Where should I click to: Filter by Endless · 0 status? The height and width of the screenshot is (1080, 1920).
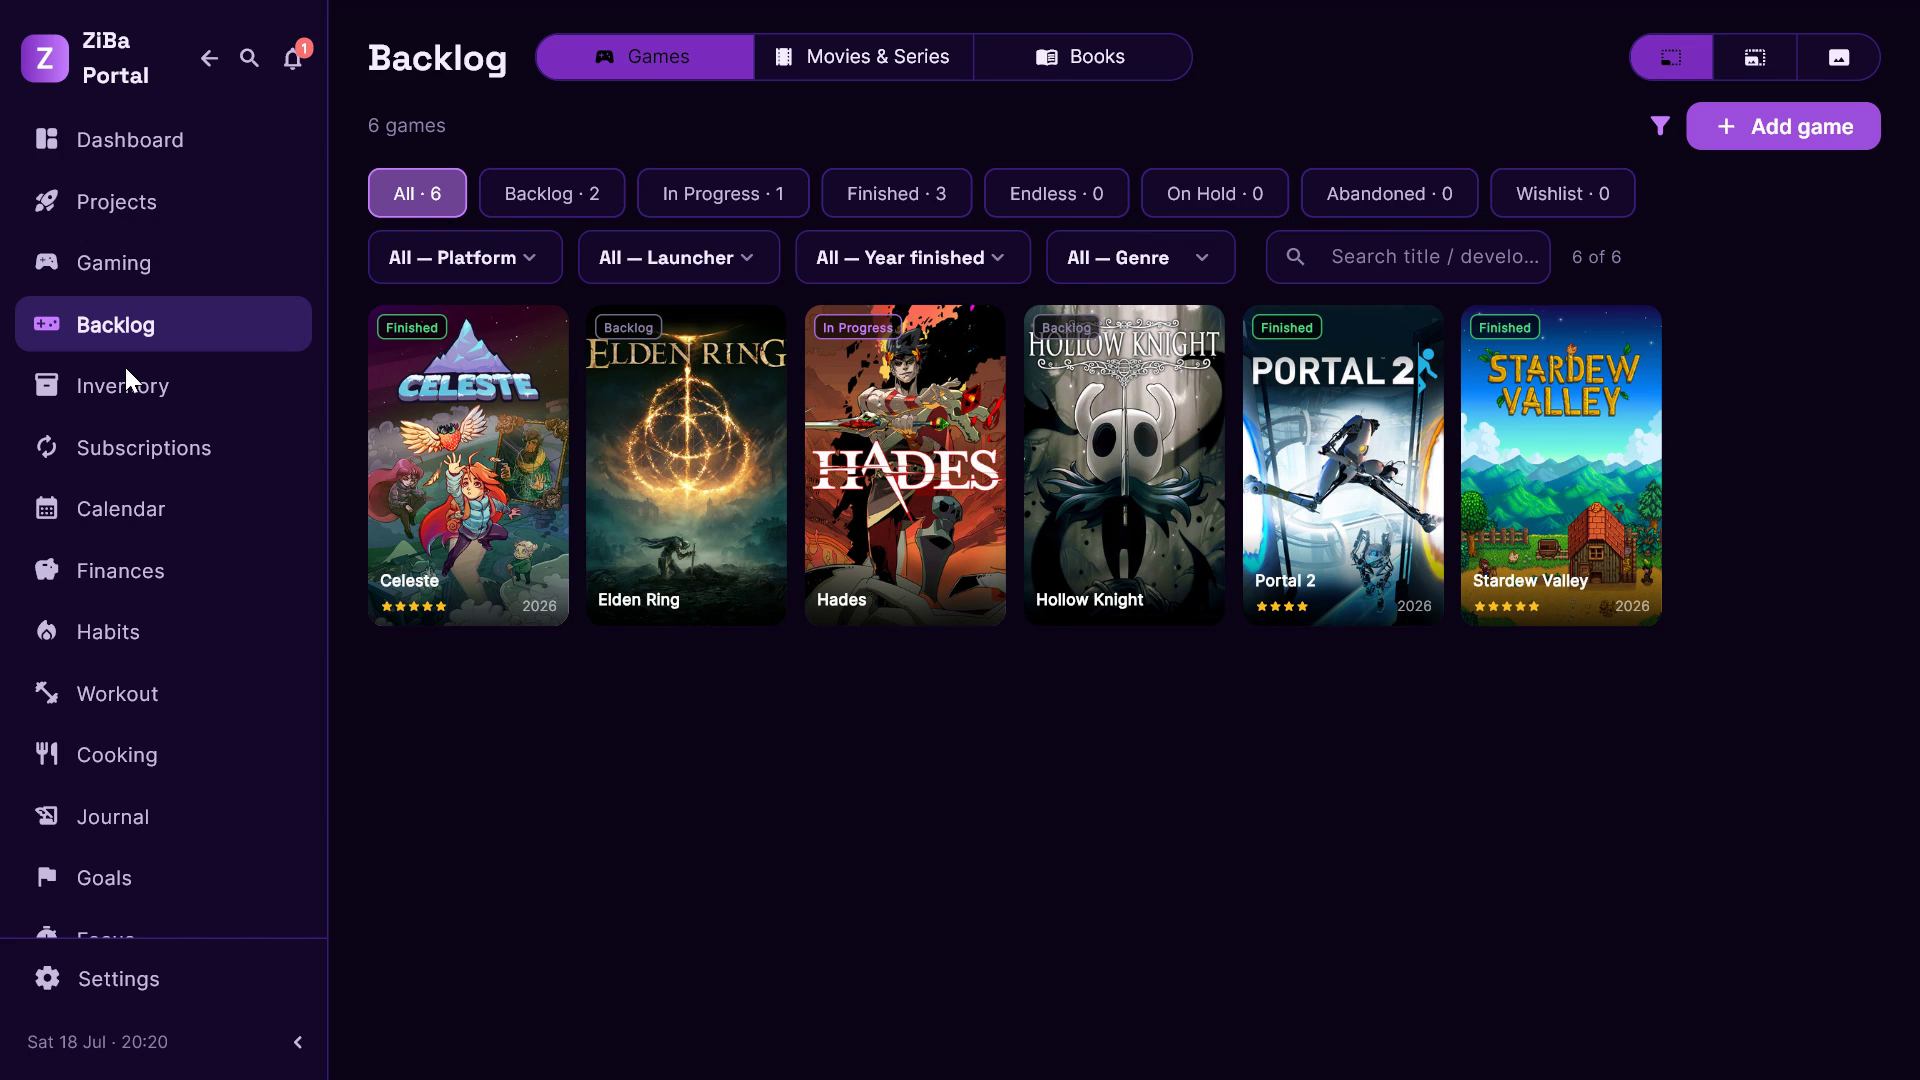(x=1057, y=193)
